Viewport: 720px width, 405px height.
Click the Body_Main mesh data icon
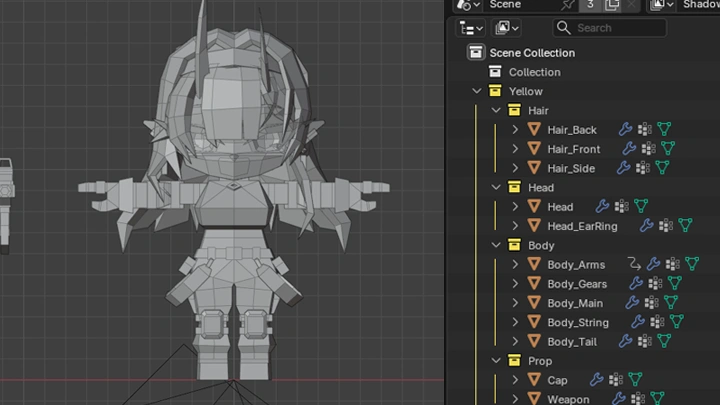tap(671, 303)
